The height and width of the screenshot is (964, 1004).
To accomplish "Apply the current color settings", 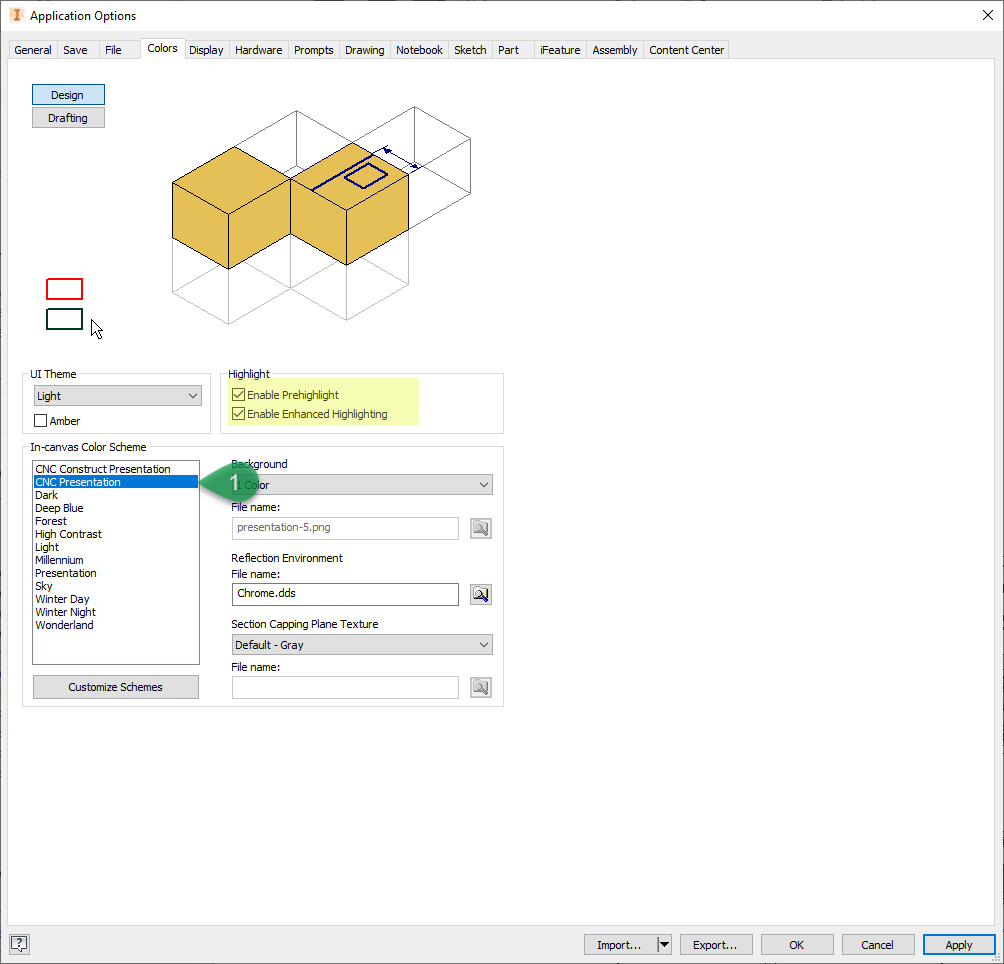I will point(958,944).
